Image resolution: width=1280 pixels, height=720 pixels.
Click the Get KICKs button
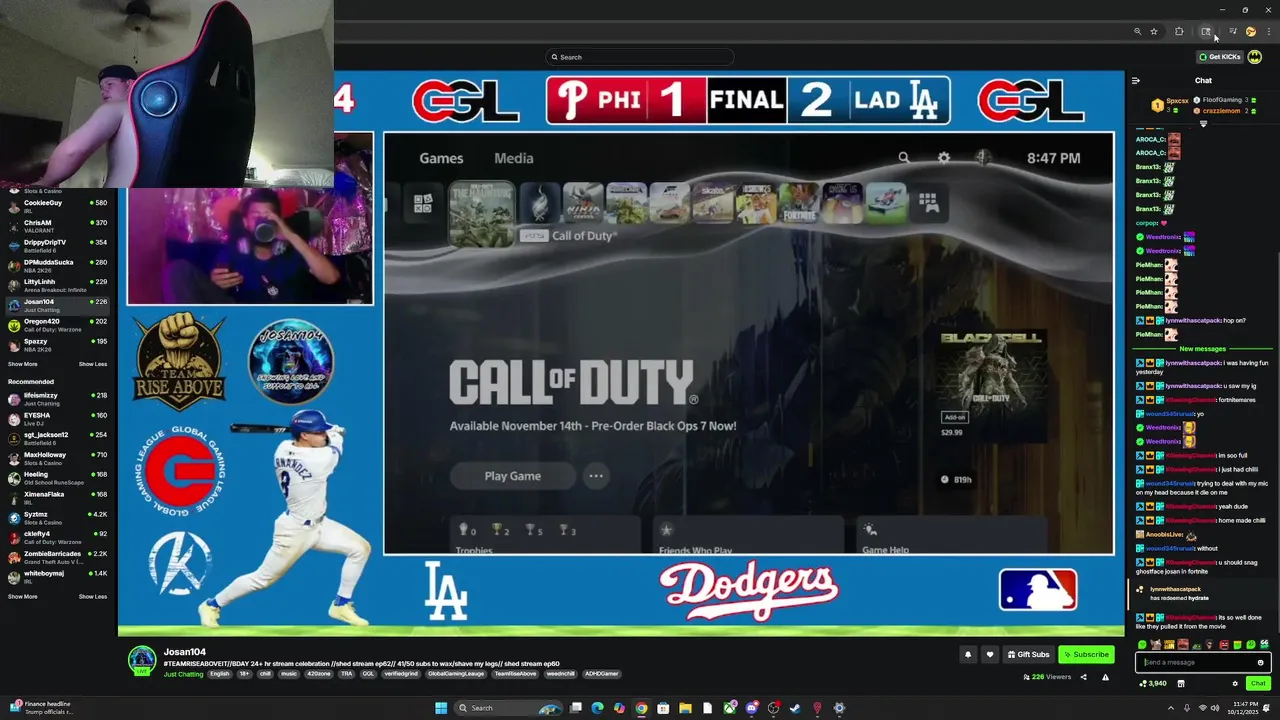pos(1220,57)
